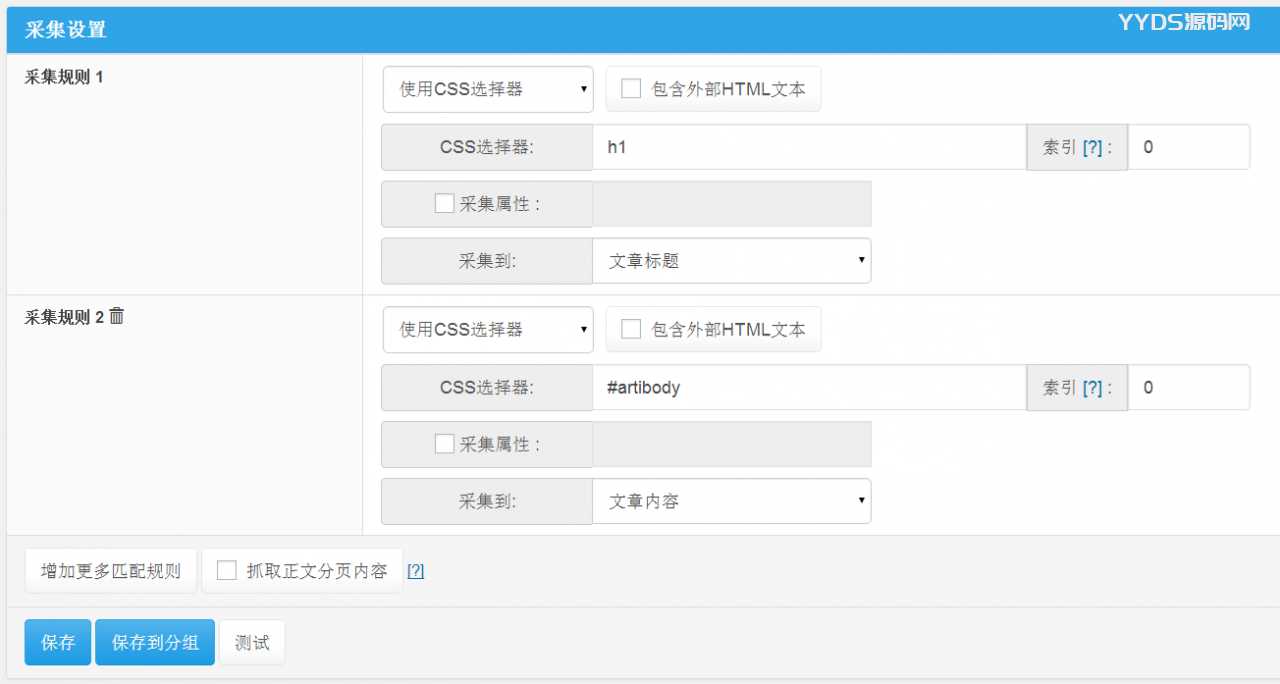Viewport: 1280px width, 684px height.
Task: Open the 使用CSS选择器 dropdown in rule 2
Action: [488, 329]
